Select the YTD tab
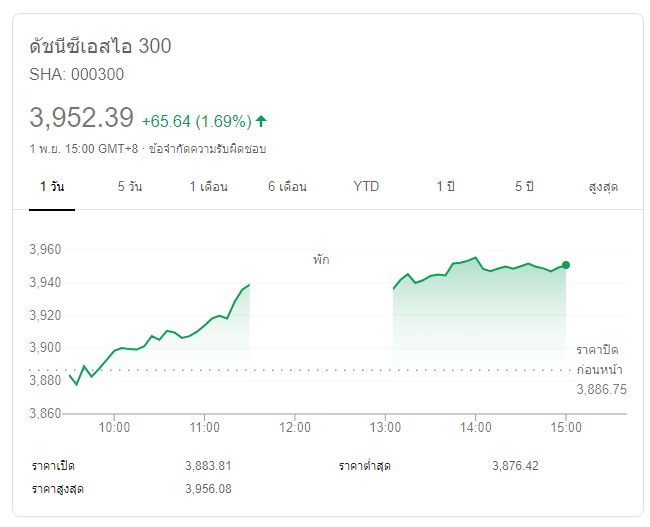The width and height of the screenshot is (650, 527). coord(366,187)
